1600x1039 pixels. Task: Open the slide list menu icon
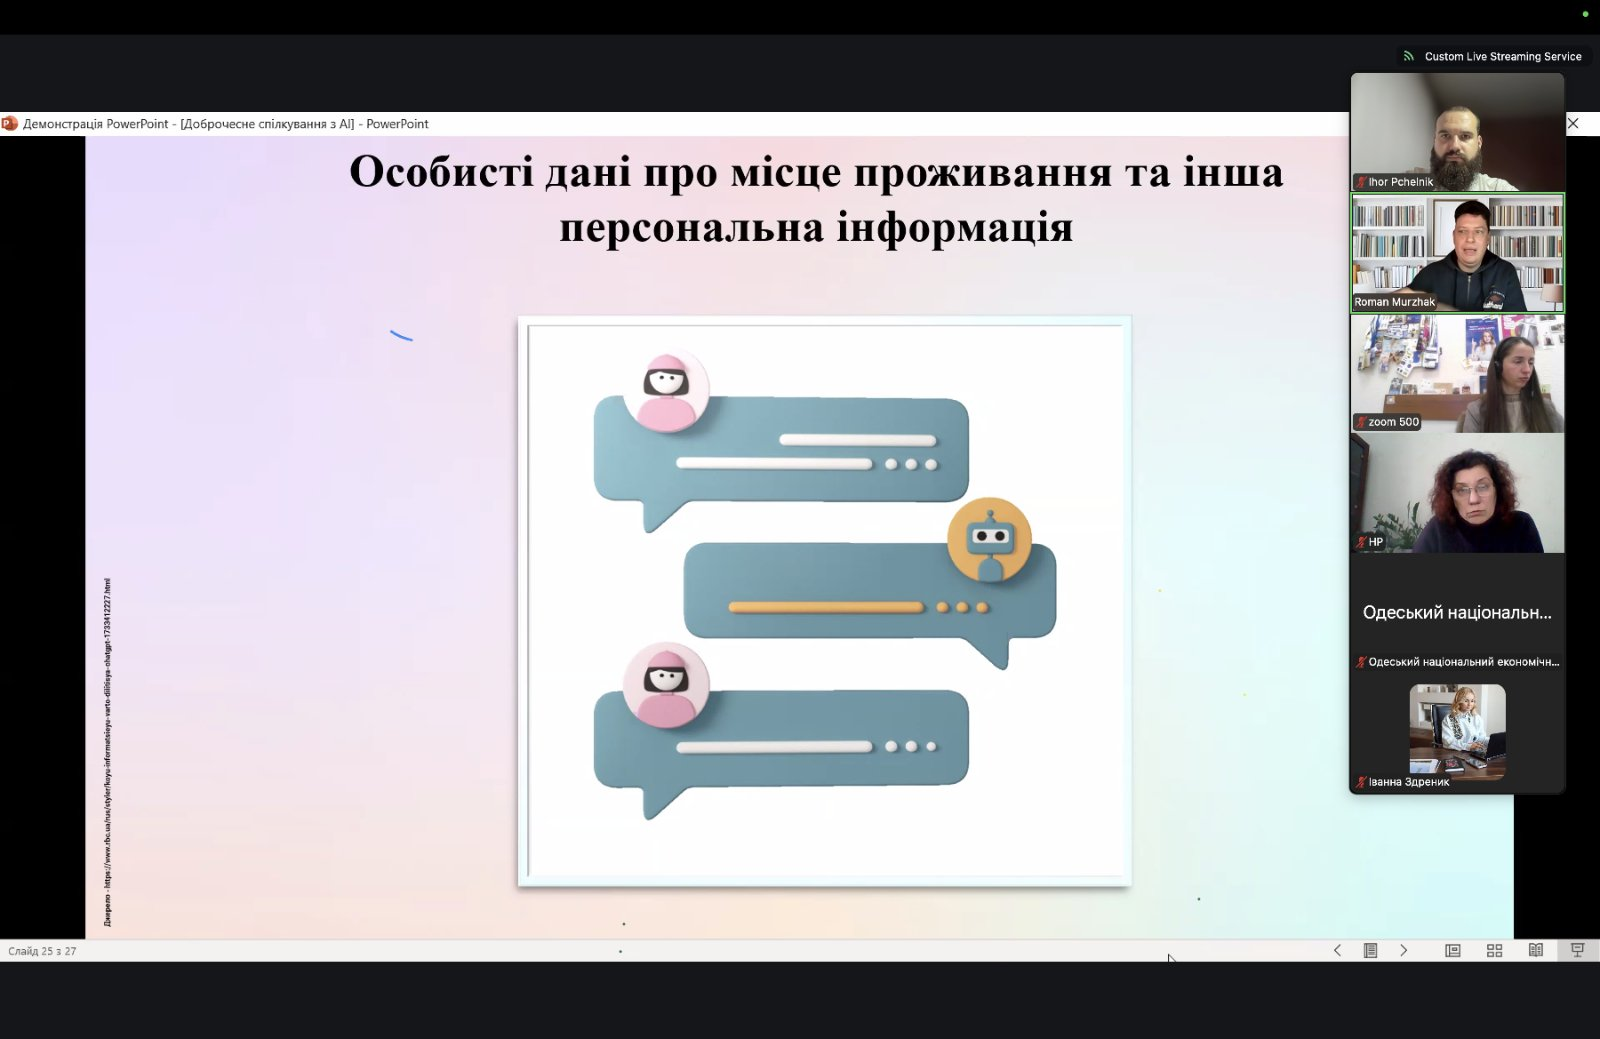coord(1370,950)
